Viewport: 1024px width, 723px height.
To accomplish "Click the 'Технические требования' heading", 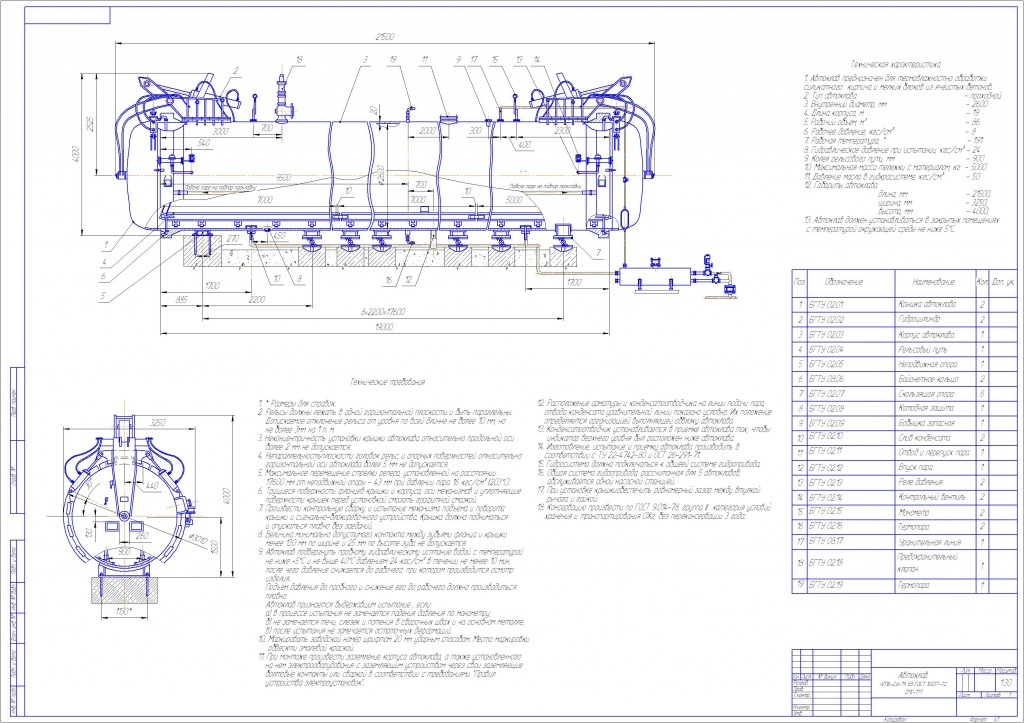I will pyautogui.click(x=387, y=381).
